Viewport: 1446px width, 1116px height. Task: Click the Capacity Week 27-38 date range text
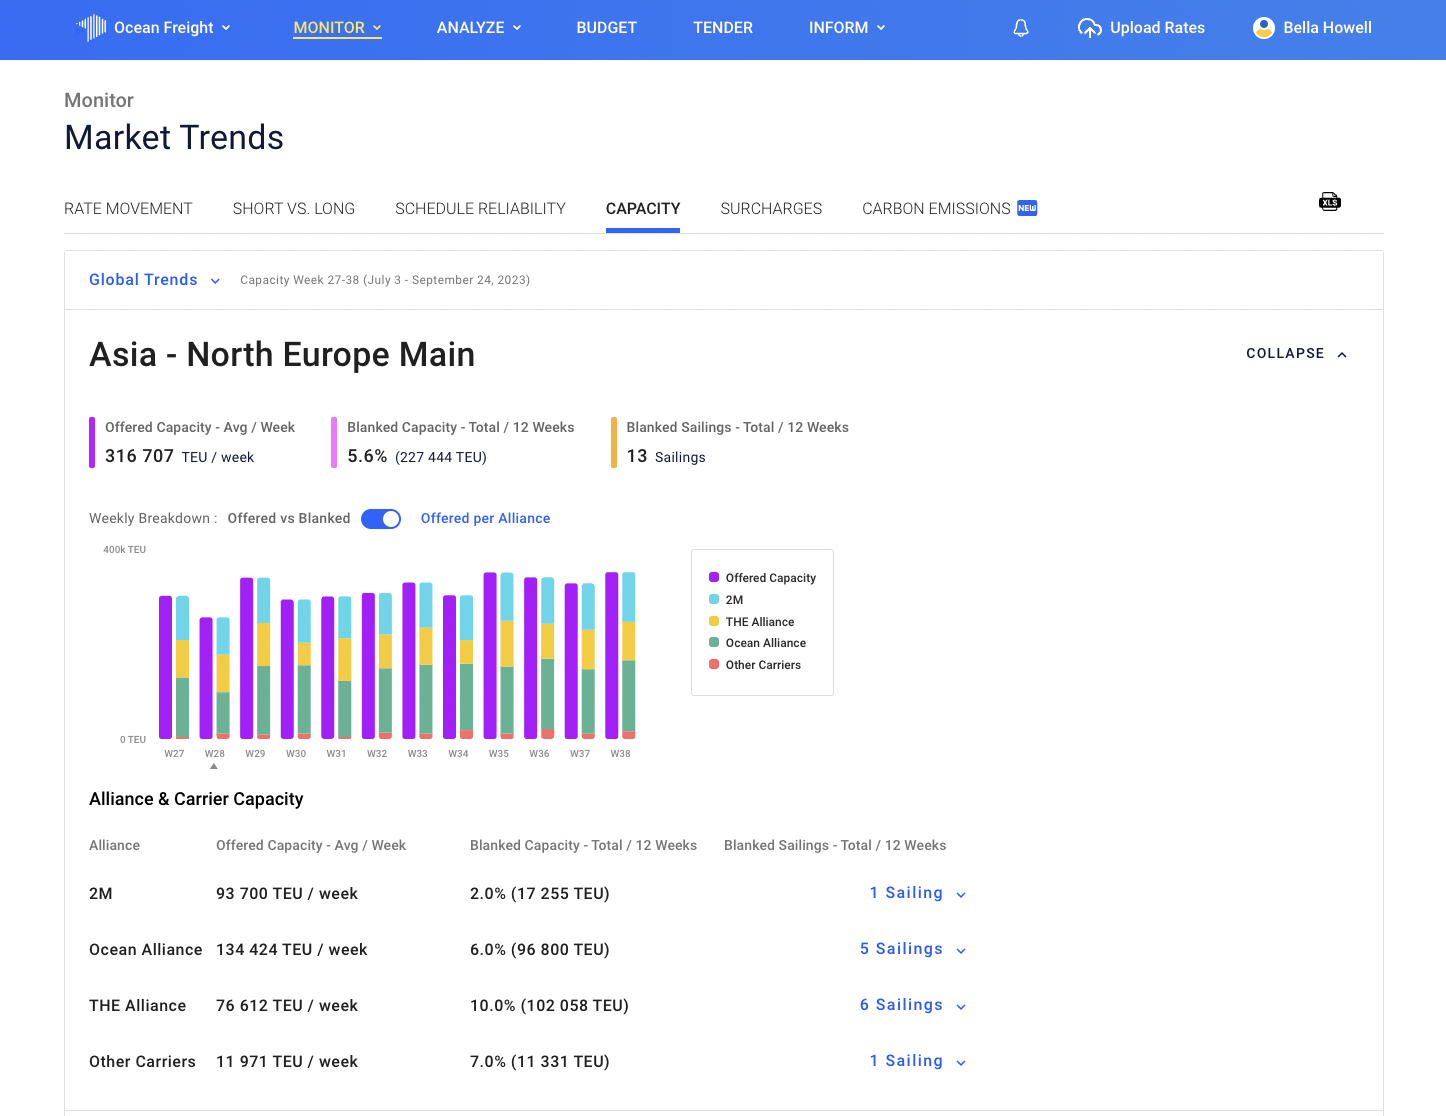pos(385,280)
